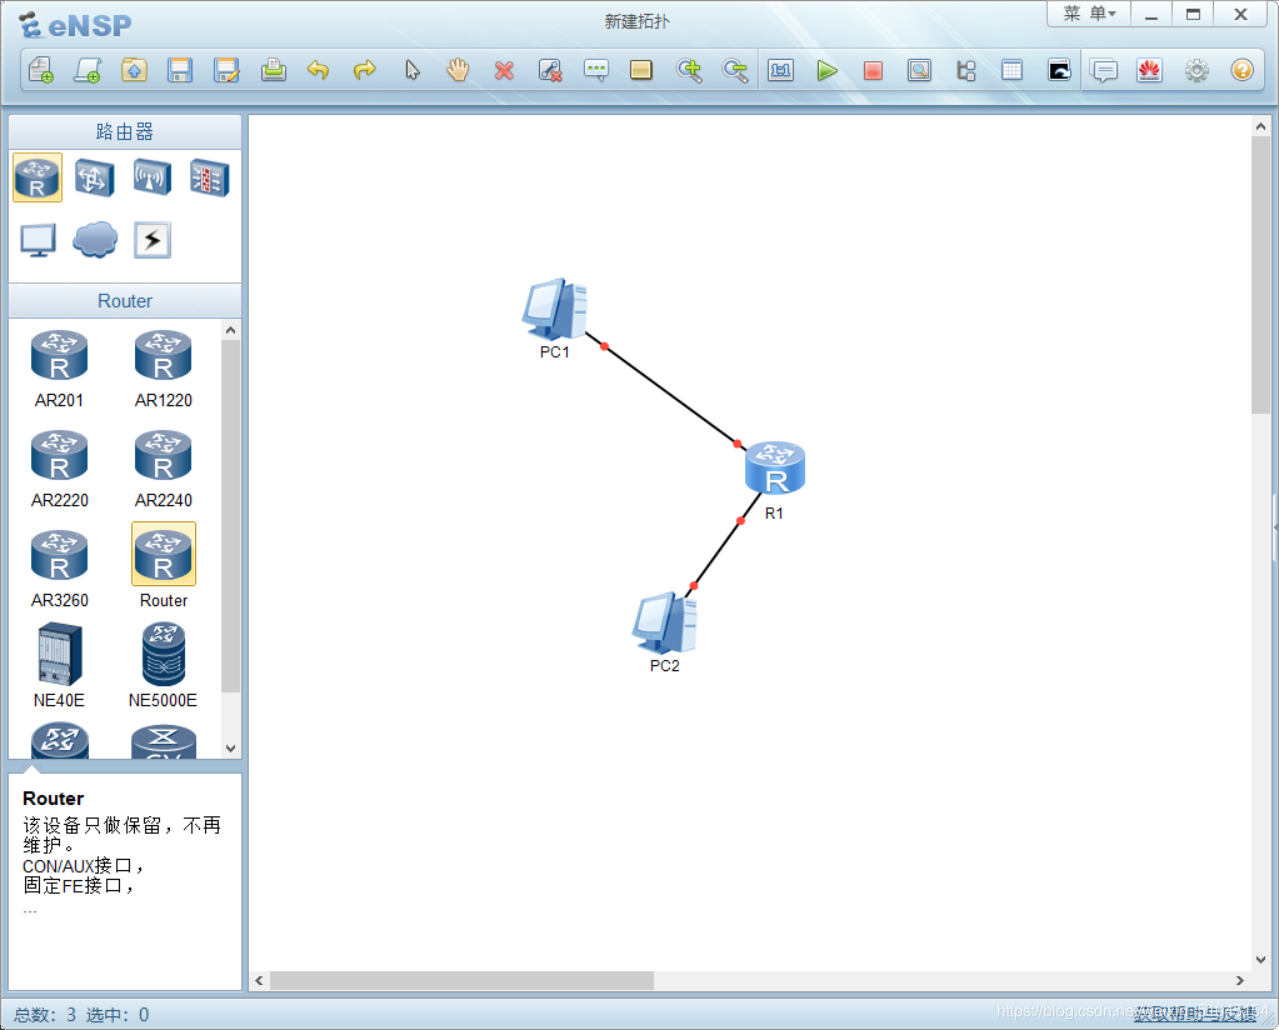This screenshot has height=1030, width=1279.
Task: Click the new test topology icon
Action: point(88,70)
